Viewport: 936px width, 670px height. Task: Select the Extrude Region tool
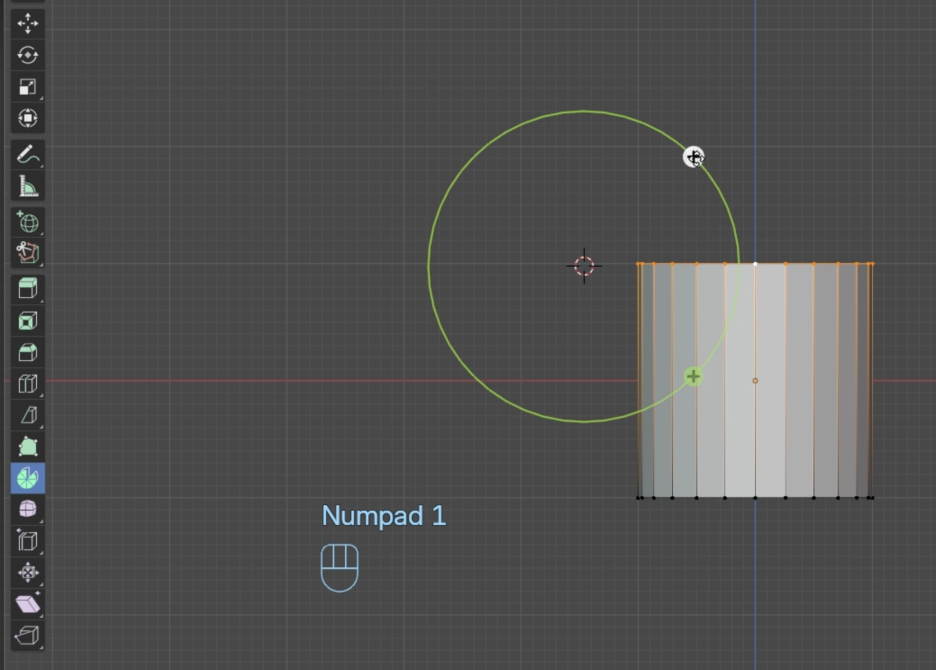point(27,288)
